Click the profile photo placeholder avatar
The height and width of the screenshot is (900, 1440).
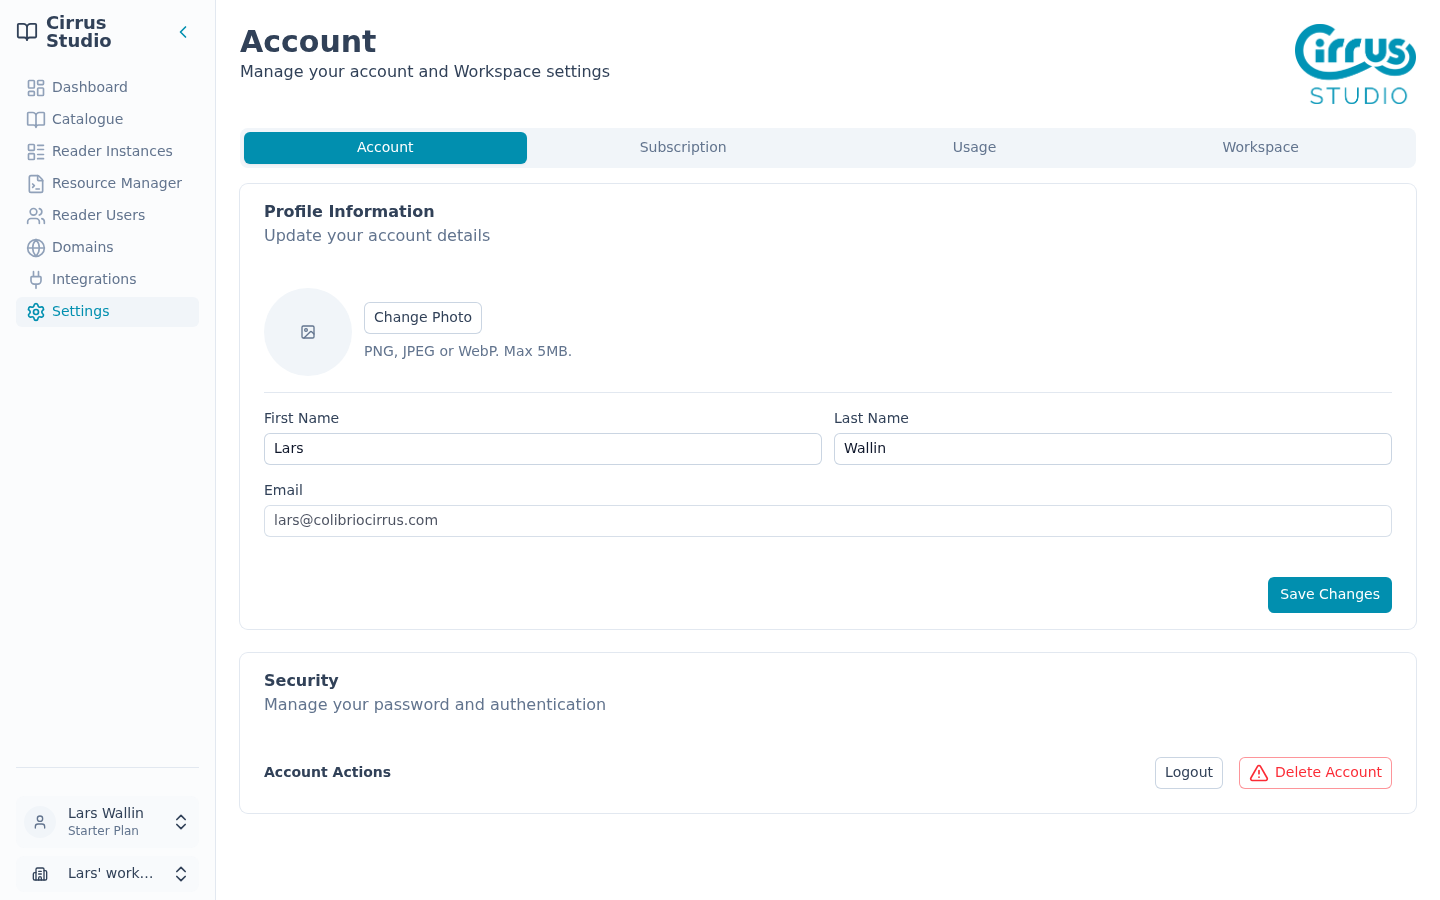coord(308,332)
